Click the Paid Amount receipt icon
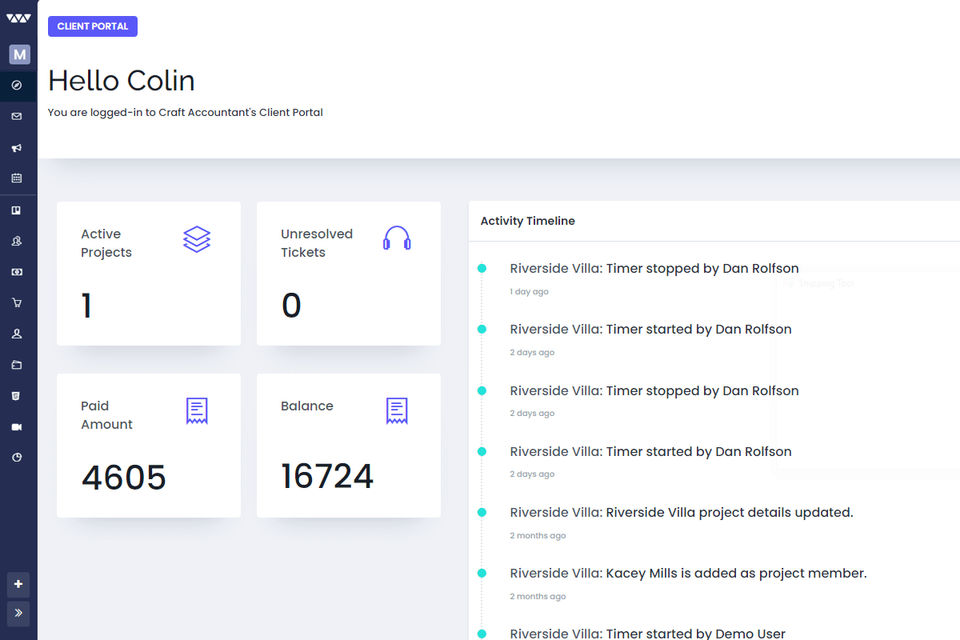 tap(197, 411)
